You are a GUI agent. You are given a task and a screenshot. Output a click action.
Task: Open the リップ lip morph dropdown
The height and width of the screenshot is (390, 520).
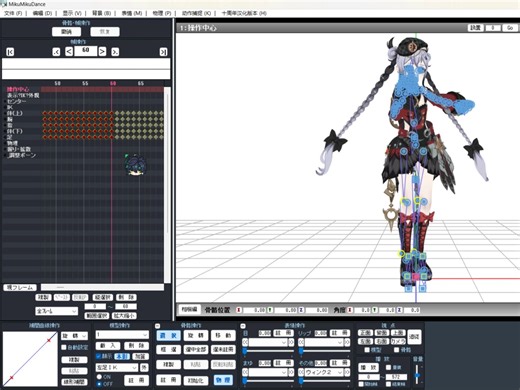[x=324, y=342]
